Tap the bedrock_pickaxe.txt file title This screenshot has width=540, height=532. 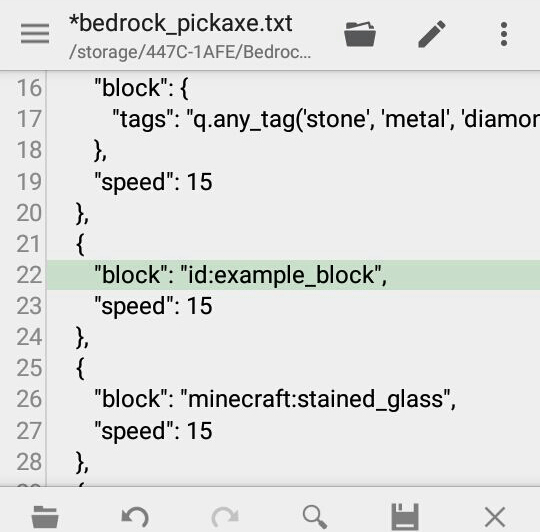(x=181, y=24)
